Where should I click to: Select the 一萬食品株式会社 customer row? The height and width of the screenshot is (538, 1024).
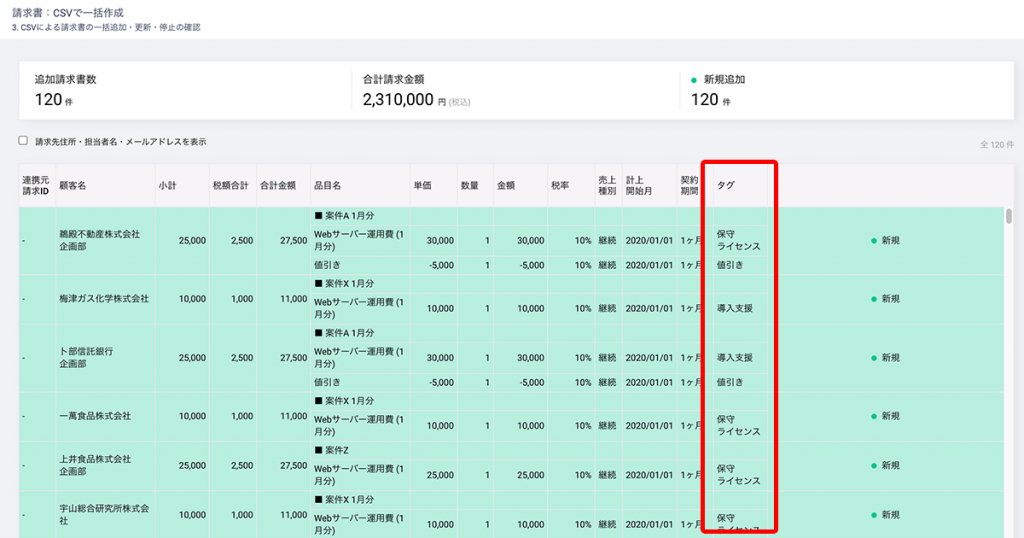point(511,416)
